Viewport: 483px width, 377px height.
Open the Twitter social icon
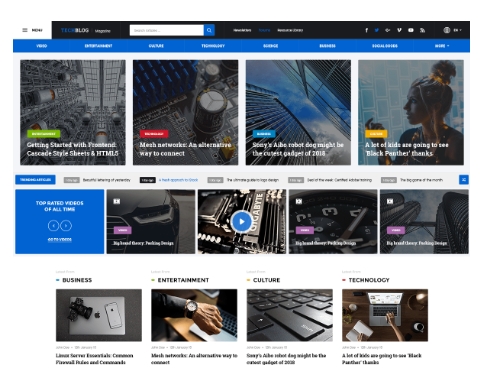(377, 30)
